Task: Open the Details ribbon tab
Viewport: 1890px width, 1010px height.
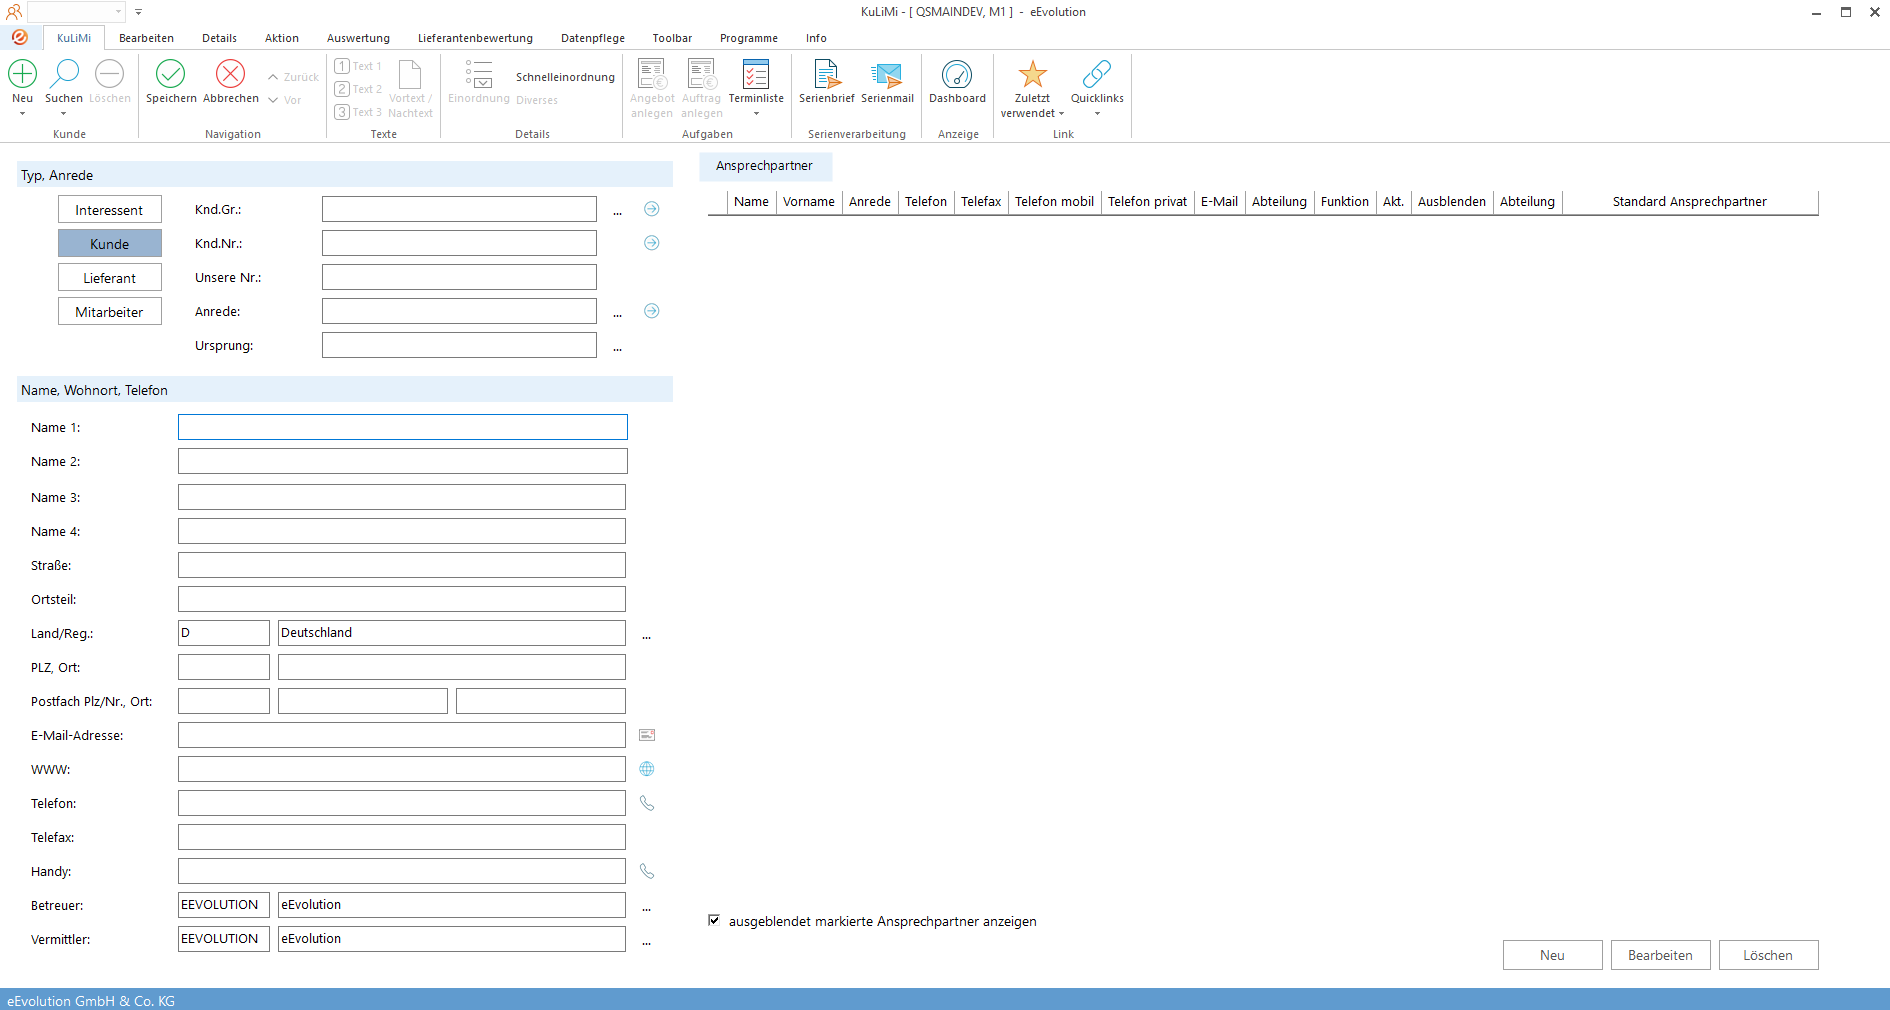Action: pyautogui.click(x=219, y=38)
